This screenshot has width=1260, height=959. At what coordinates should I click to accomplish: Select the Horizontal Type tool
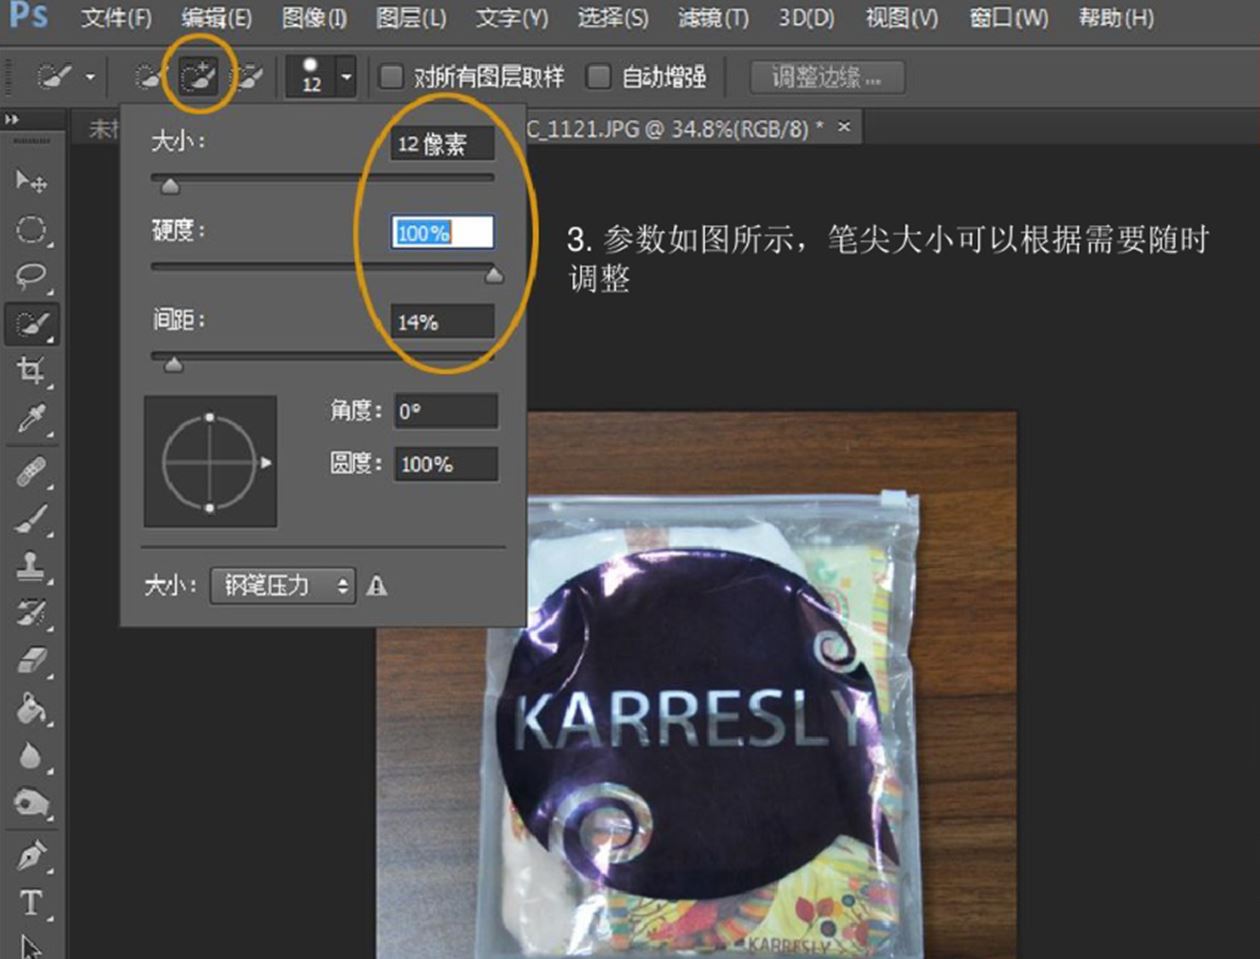point(31,903)
